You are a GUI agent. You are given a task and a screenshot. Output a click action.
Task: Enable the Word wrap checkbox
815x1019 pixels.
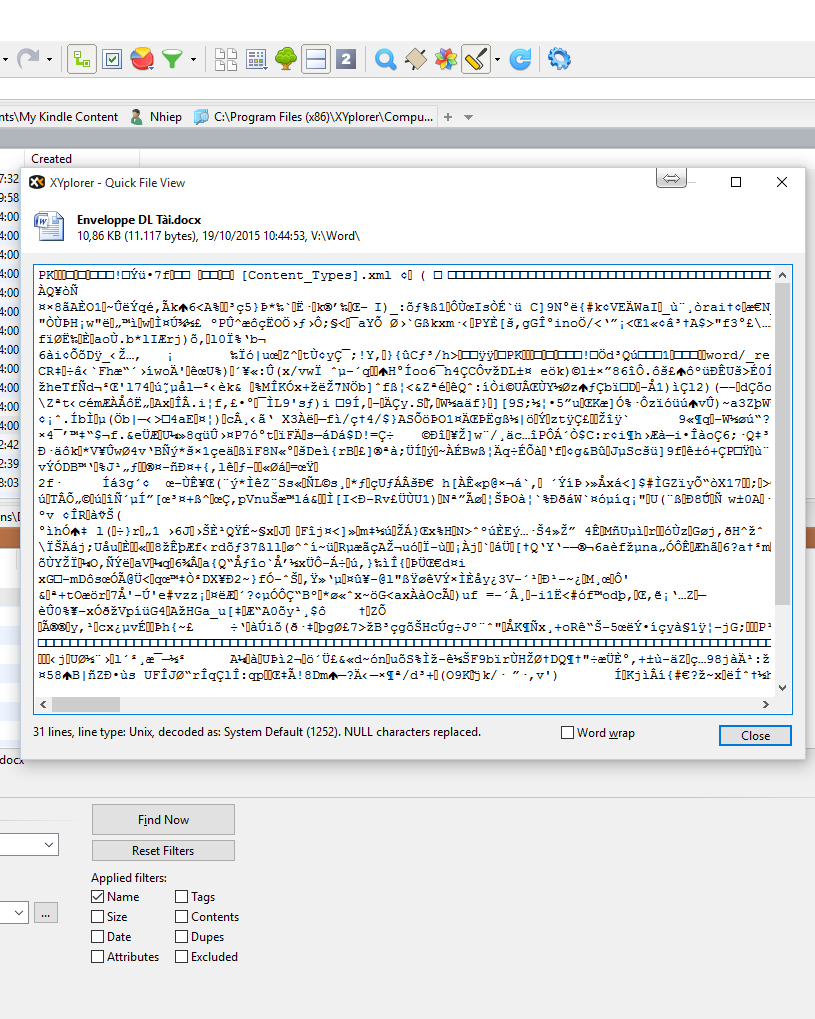[568, 733]
